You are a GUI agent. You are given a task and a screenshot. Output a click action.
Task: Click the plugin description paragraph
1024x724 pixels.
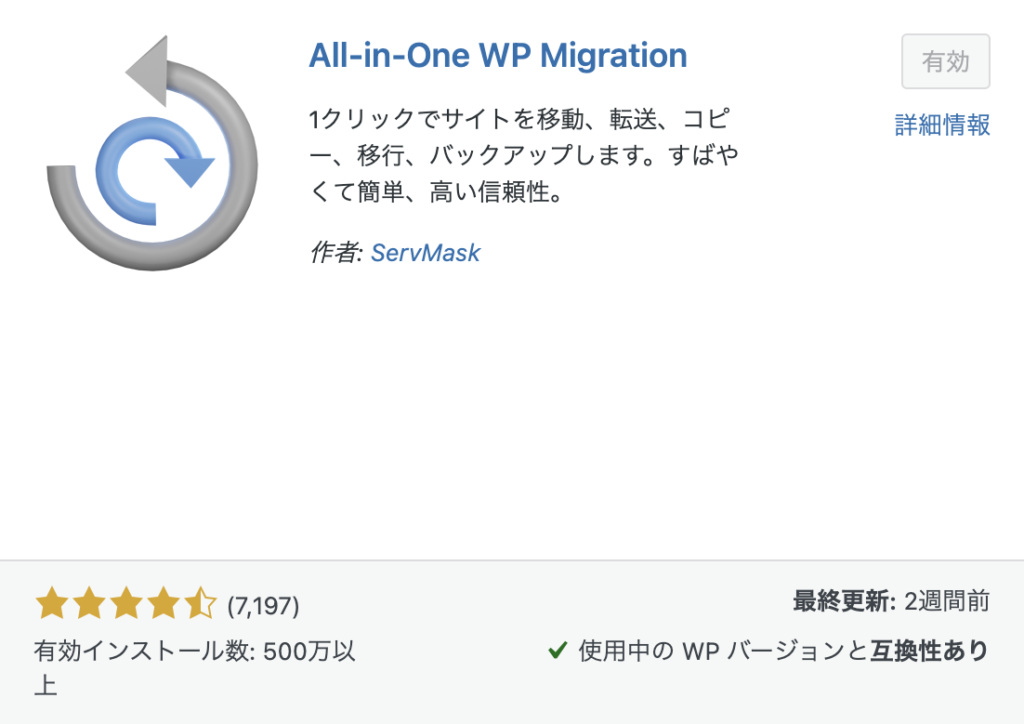(524, 155)
